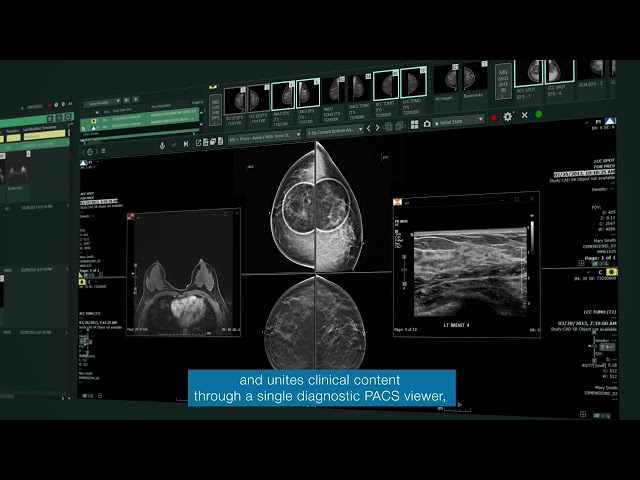Click the four-square grid layout icon
640x480 pixels.
click(x=415, y=124)
